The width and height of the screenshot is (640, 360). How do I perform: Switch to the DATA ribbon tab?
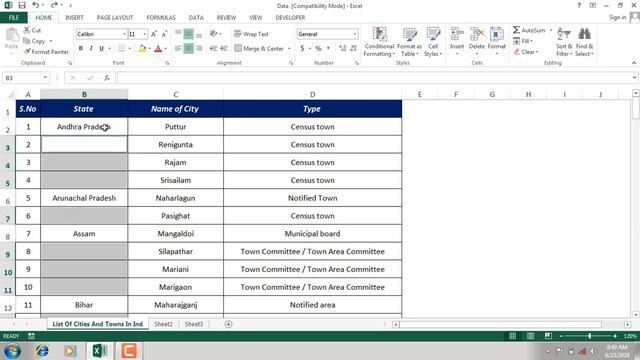[196, 18]
